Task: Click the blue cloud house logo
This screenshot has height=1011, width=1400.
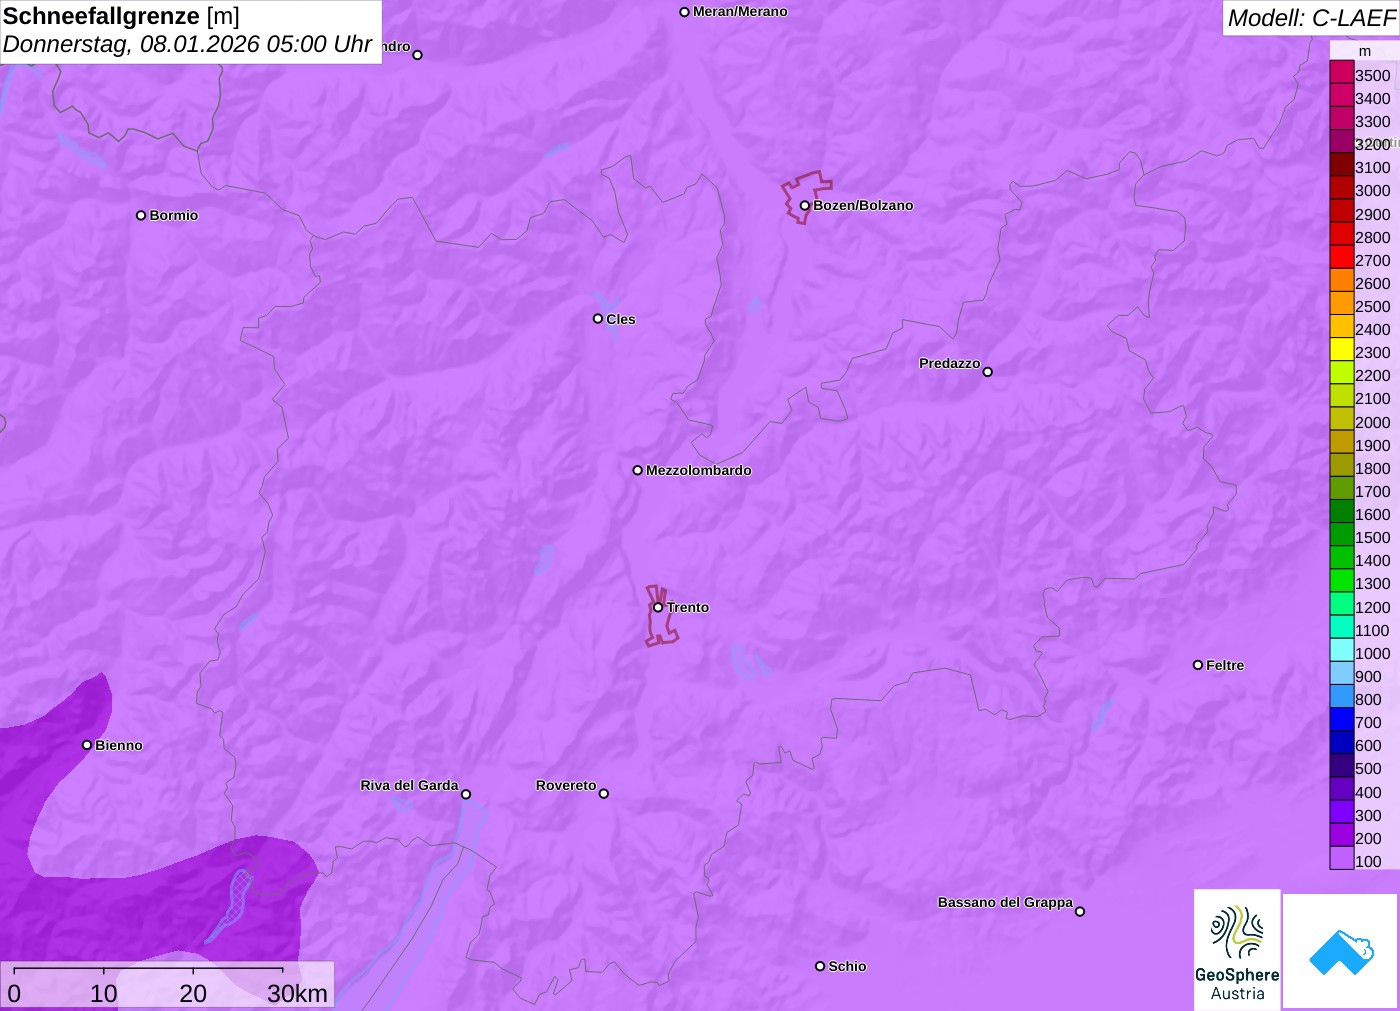Action: coord(1341,951)
